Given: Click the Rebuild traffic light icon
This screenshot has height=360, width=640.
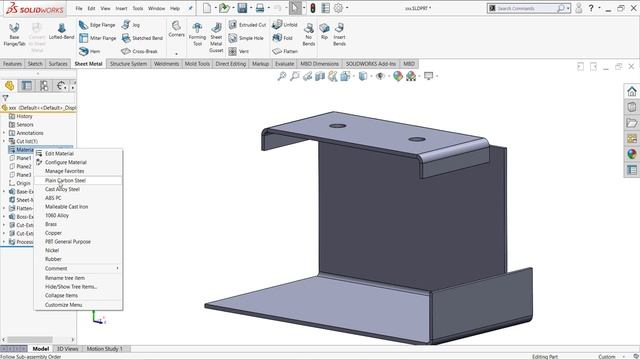Looking at the screenshot, I should coord(313,8).
